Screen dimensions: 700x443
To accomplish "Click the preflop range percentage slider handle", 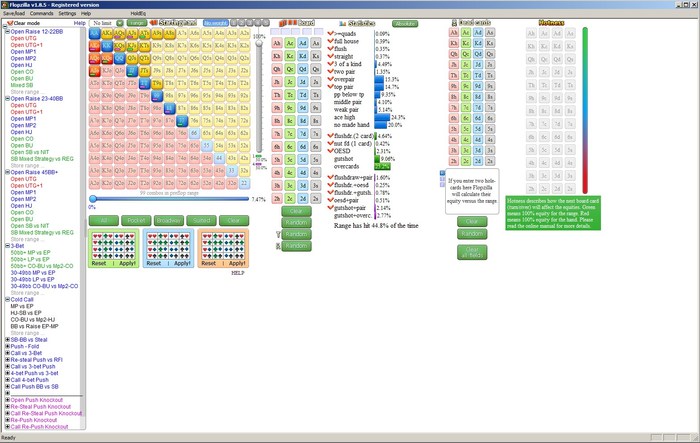I will [x=93, y=199].
